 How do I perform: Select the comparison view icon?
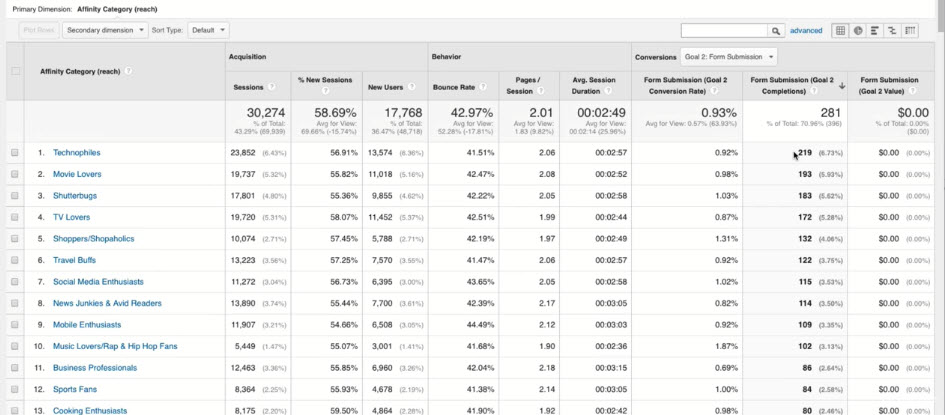click(892, 31)
